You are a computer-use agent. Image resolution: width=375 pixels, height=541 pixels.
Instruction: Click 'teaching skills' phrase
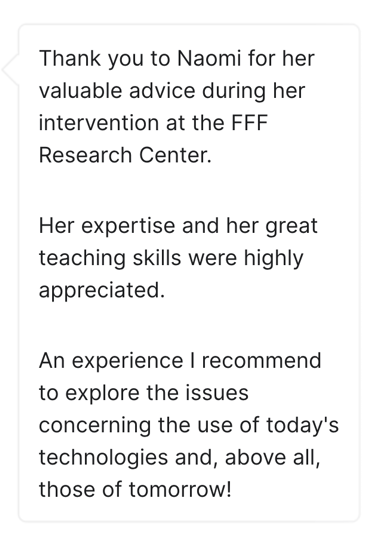(x=110, y=259)
